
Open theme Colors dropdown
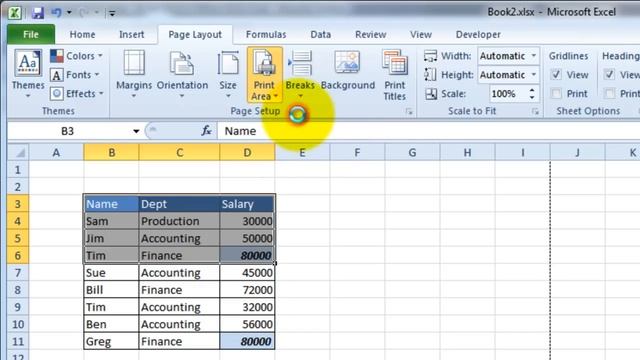77,56
